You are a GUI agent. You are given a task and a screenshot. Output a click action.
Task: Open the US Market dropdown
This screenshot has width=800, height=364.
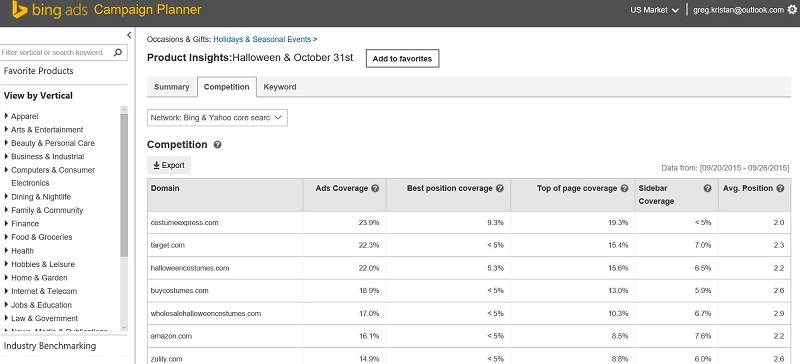[x=654, y=10]
